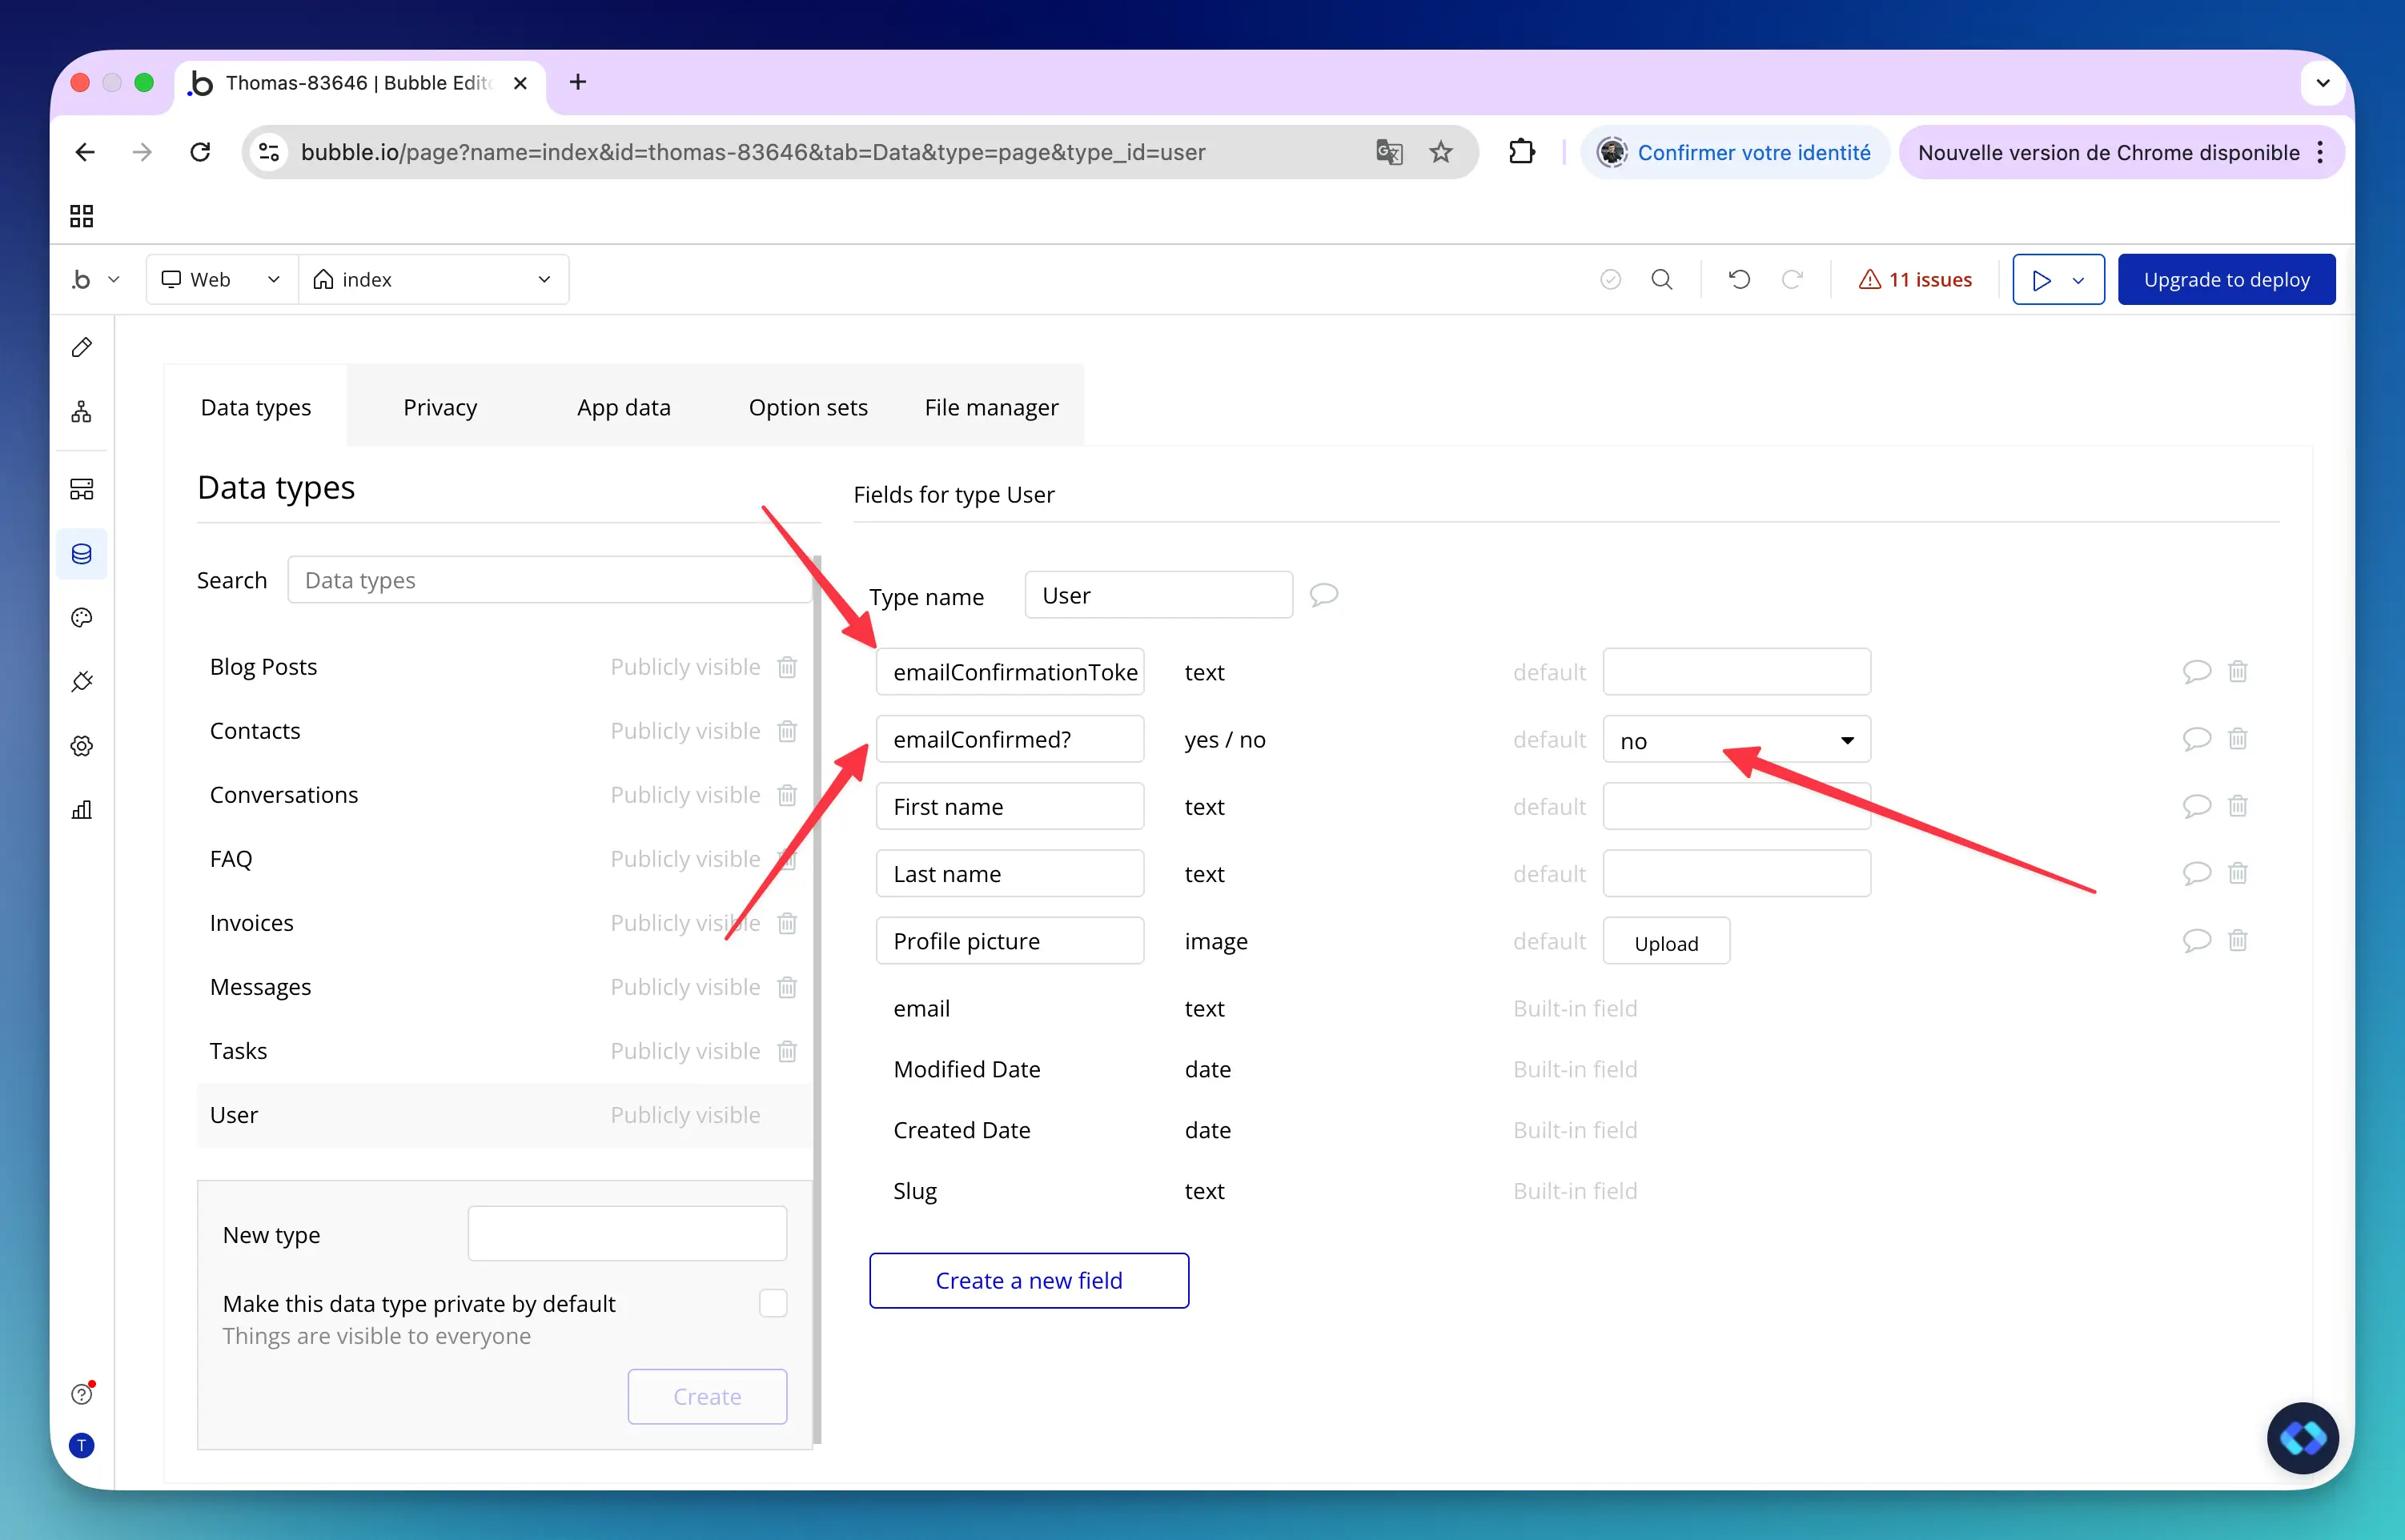Switch to the Option sets tab
The width and height of the screenshot is (2405, 1540).
[x=808, y=407]
